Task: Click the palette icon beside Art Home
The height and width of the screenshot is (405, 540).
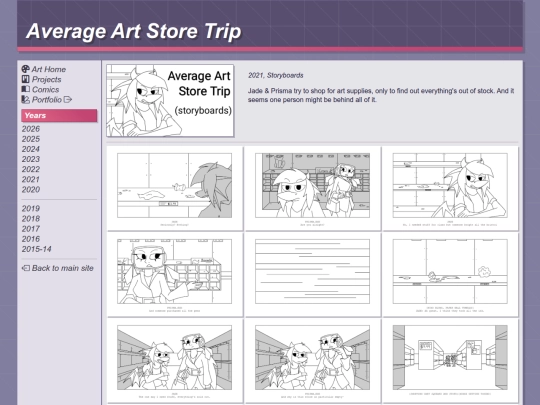Action: 25,69
